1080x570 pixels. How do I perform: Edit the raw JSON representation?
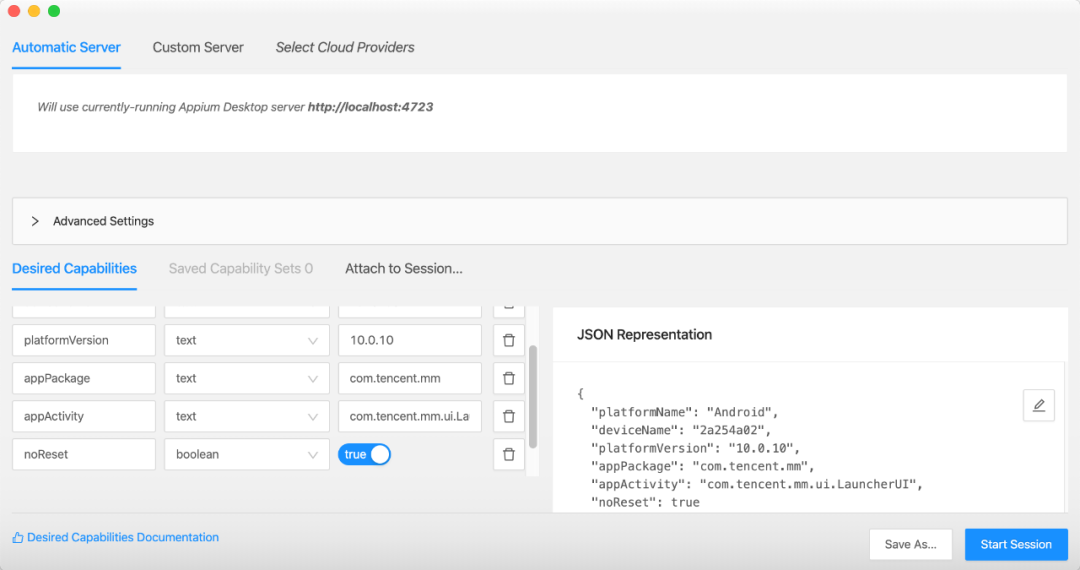click(x=1039, y=405)
